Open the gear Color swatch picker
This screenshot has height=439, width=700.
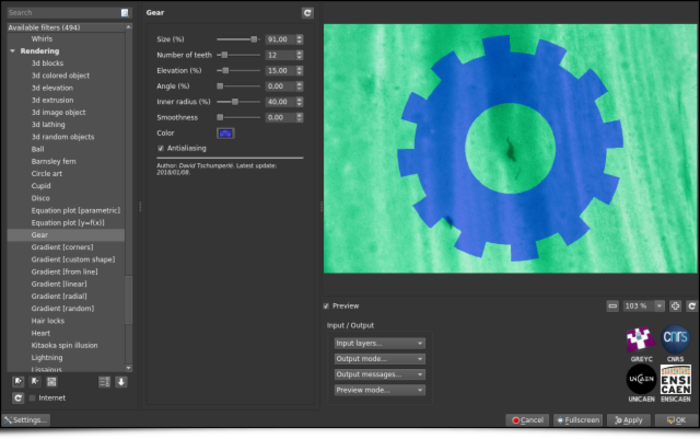[x=225, y=132]
